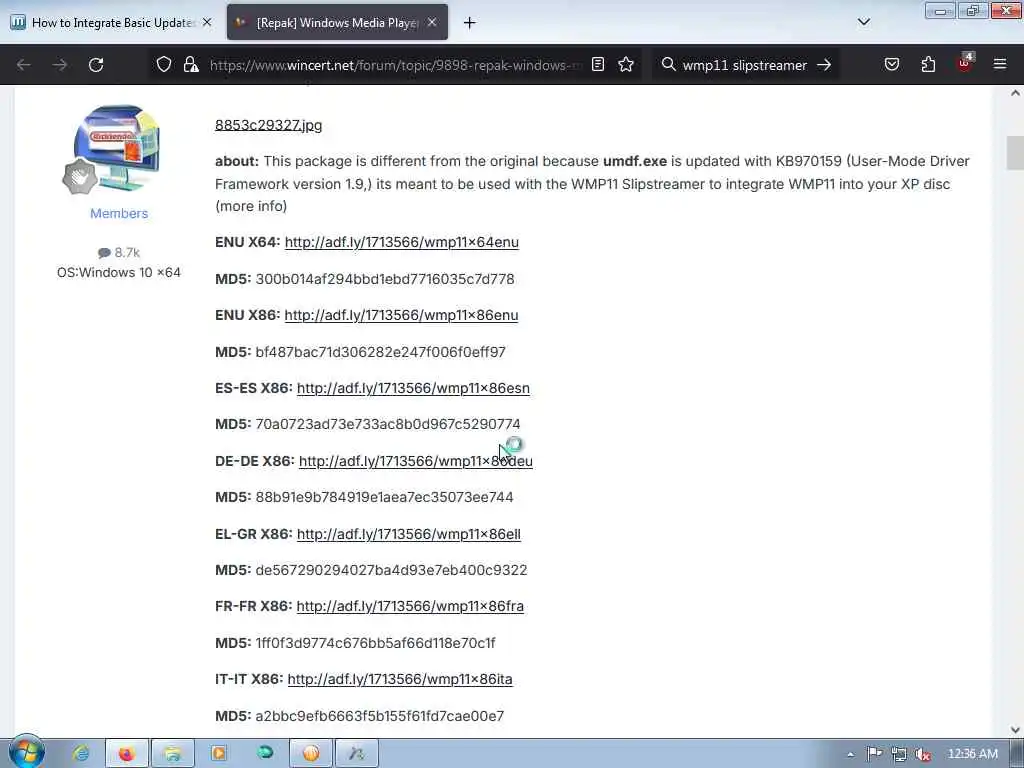Toggle reader view icon
Viewport: 1024px width, 768px height.
point(598,64)
